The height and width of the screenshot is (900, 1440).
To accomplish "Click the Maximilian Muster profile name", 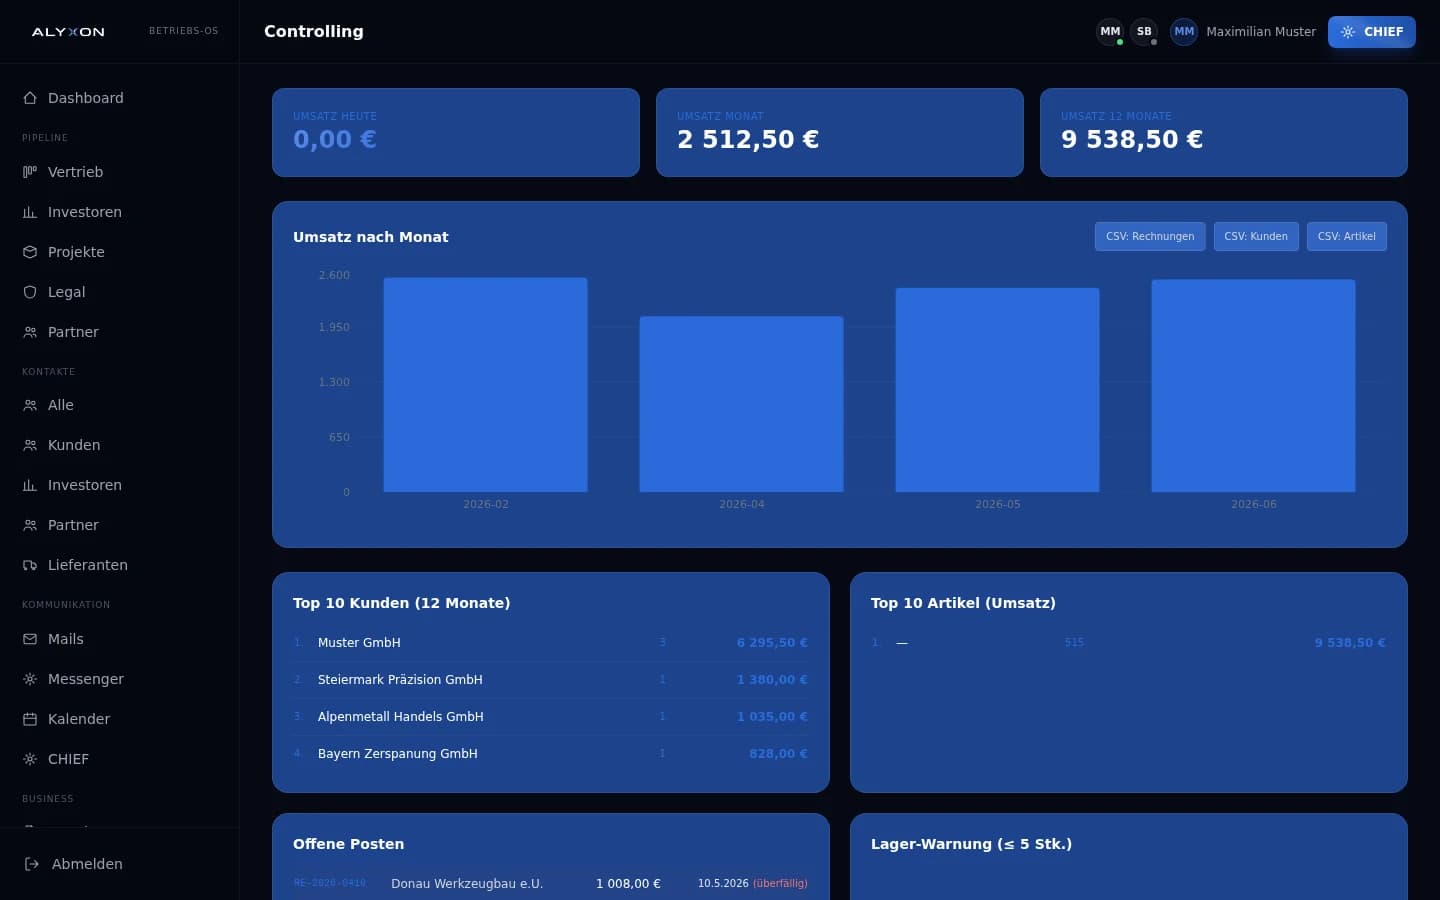I will [x=1261, y=32].
